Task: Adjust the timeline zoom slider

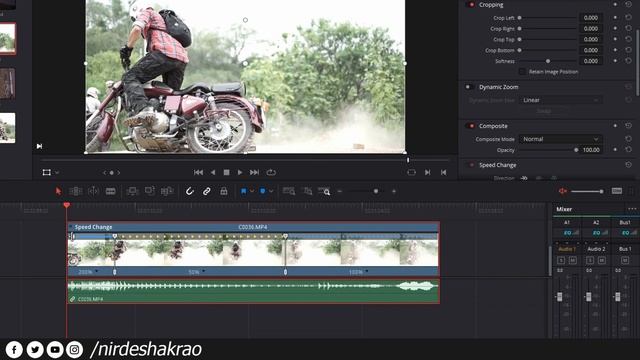Action: pos(376,191)
